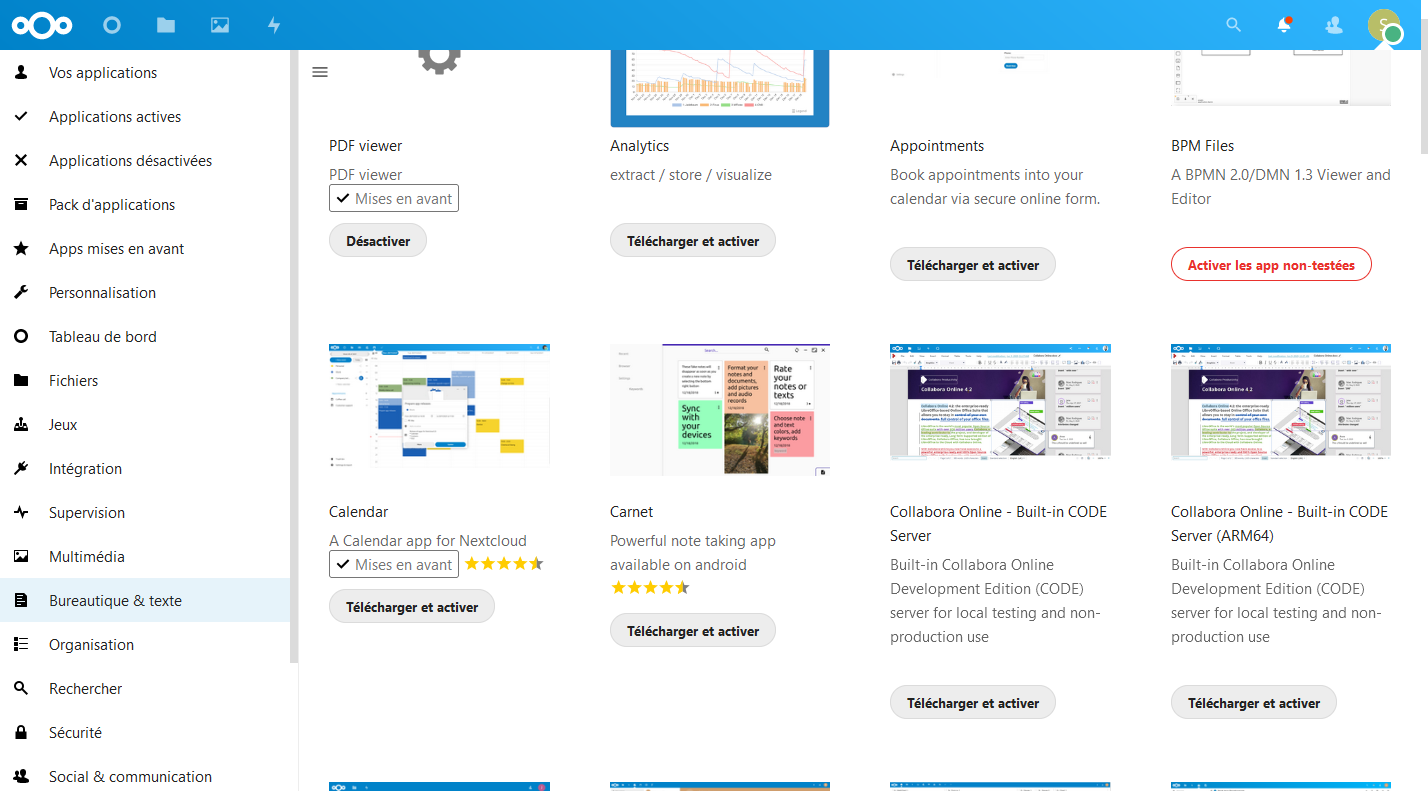Open the Collabora CODE Server (ARM64) thumbnail

pyautogui.click(x=1281, y=402)
